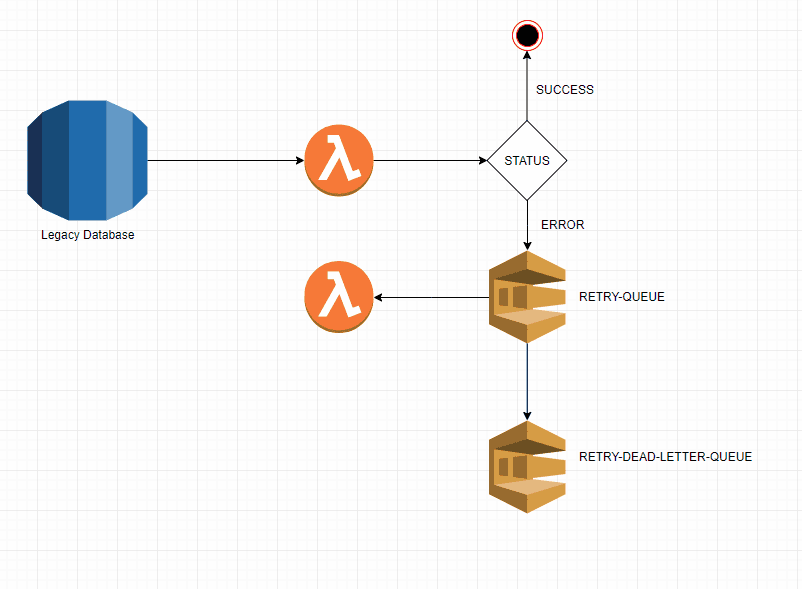802x589 pixels.
Task: Click the black end-state circle
Action: pos(527,36)
